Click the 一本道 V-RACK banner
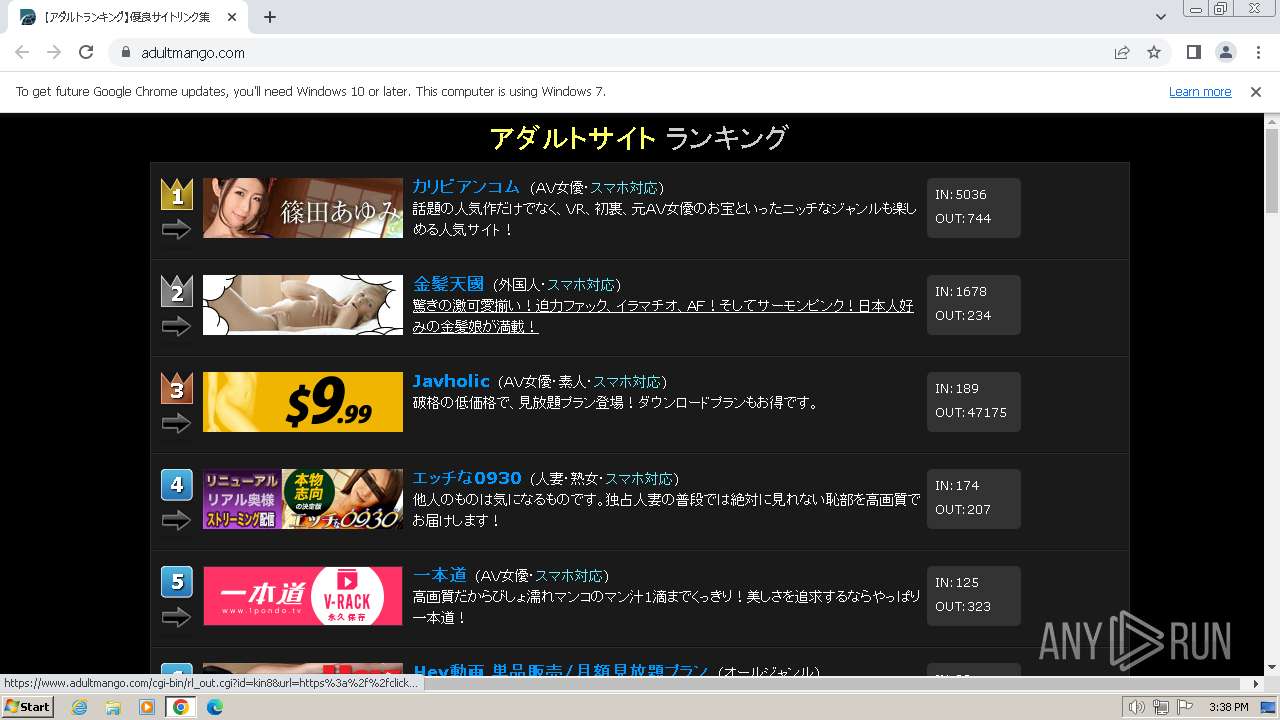The width and height of the screenshot is (1280, 720). click(x=303, y=596)
